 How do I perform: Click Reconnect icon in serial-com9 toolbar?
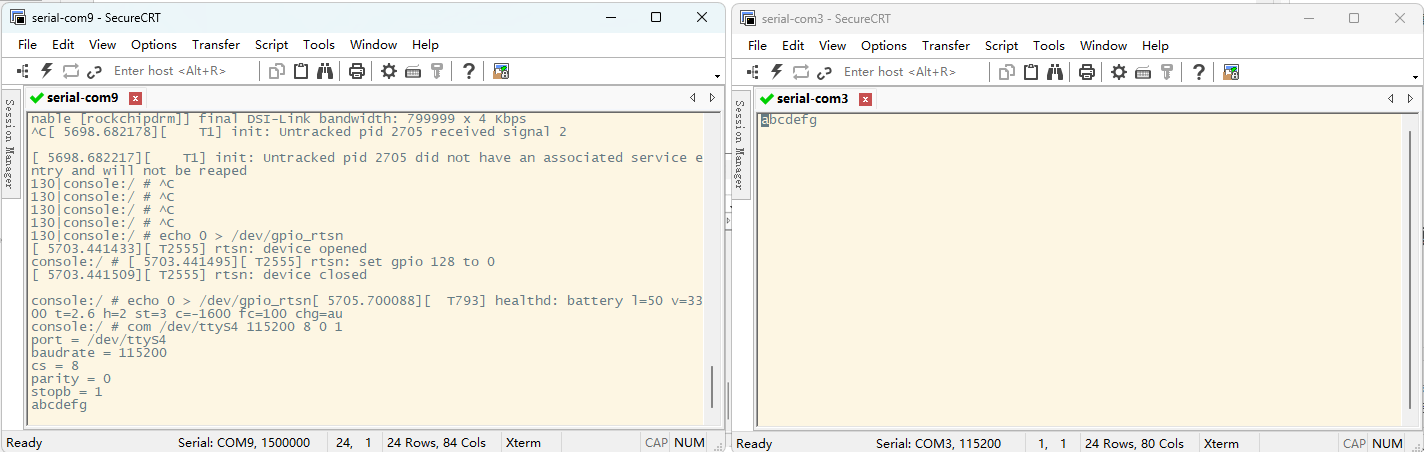[71, 71]
